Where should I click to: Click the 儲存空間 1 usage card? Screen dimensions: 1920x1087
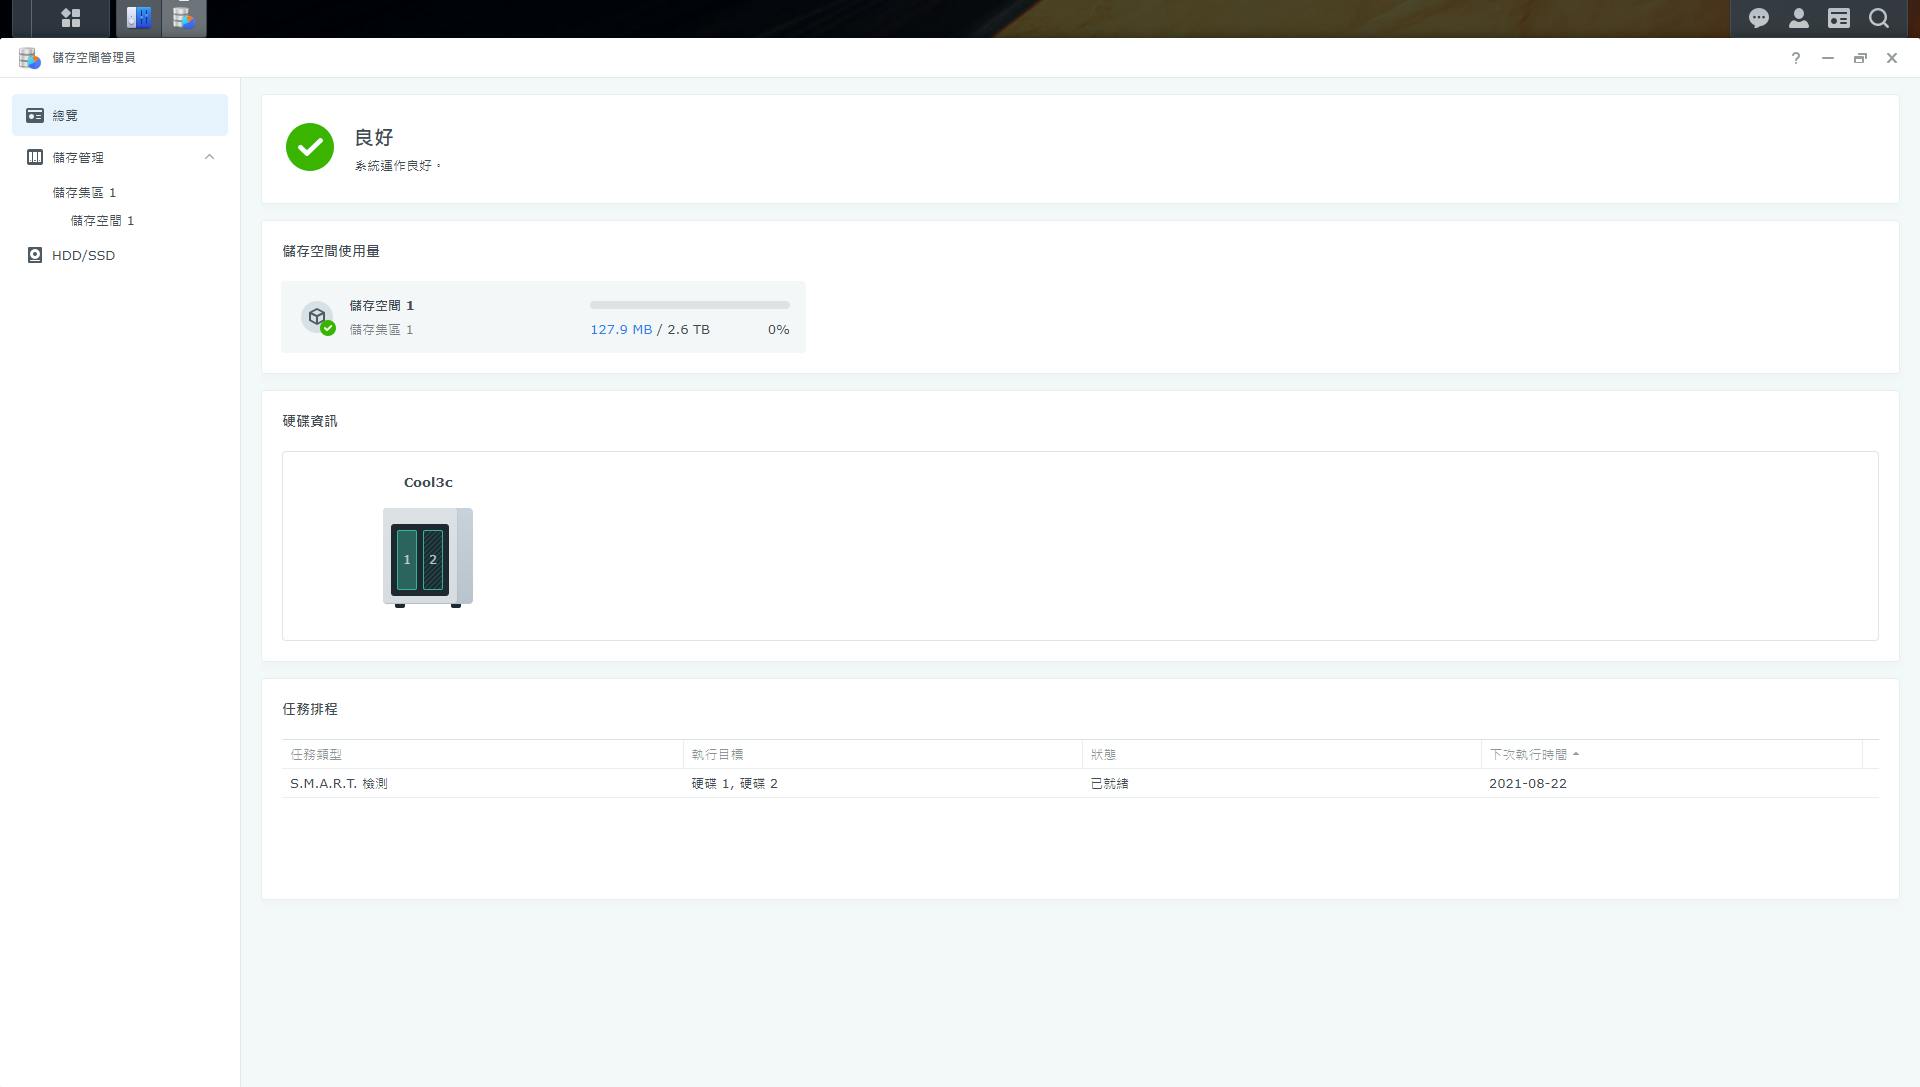(x=450, y=317)
